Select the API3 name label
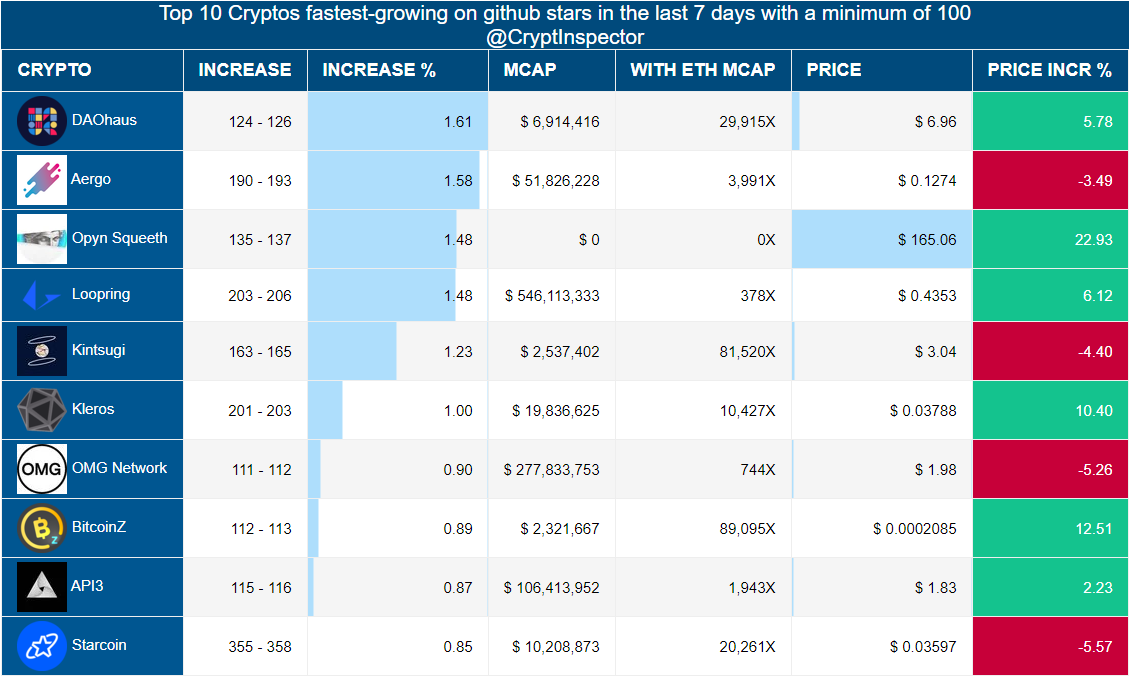Screen dimensions: 1130x677 coord(87,586)
